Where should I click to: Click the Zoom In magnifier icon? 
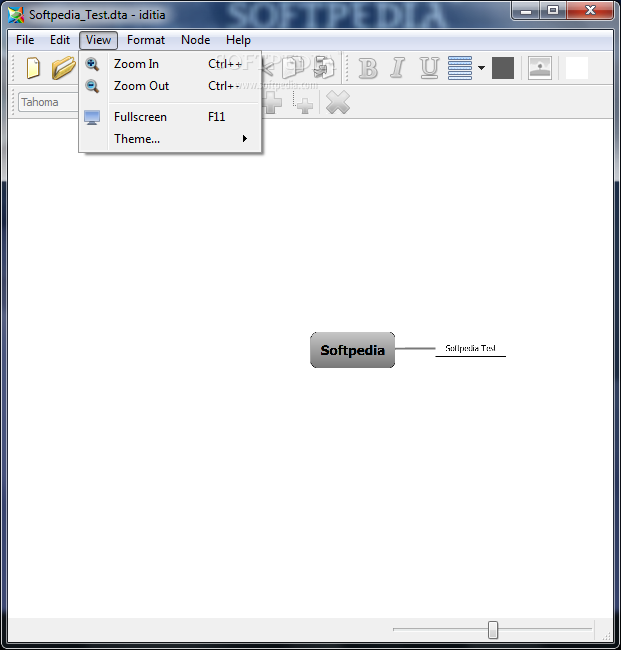(x=92, y=64)
